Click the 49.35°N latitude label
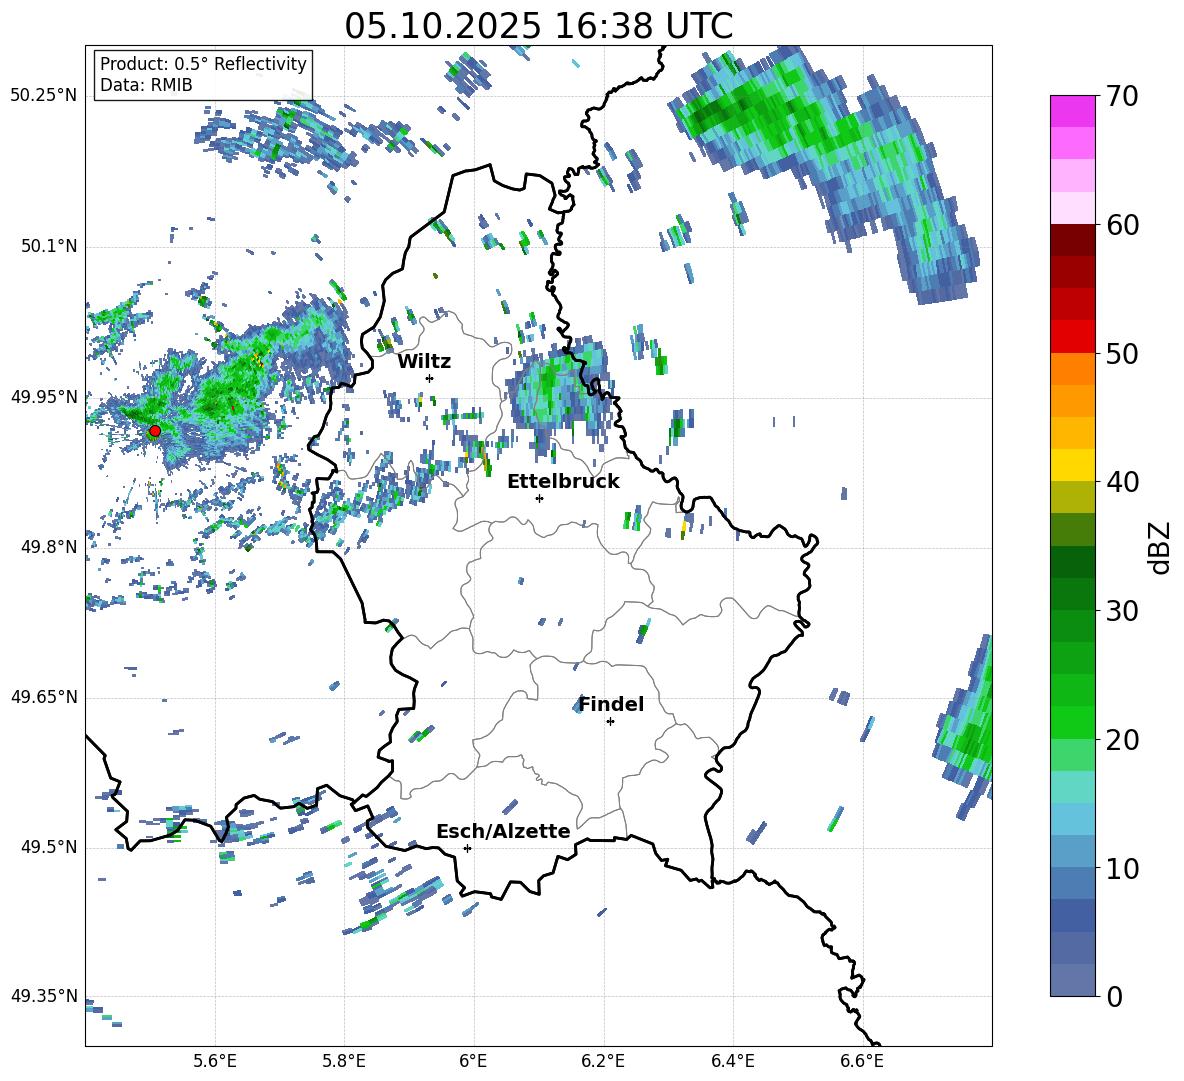 pos(44,996)
